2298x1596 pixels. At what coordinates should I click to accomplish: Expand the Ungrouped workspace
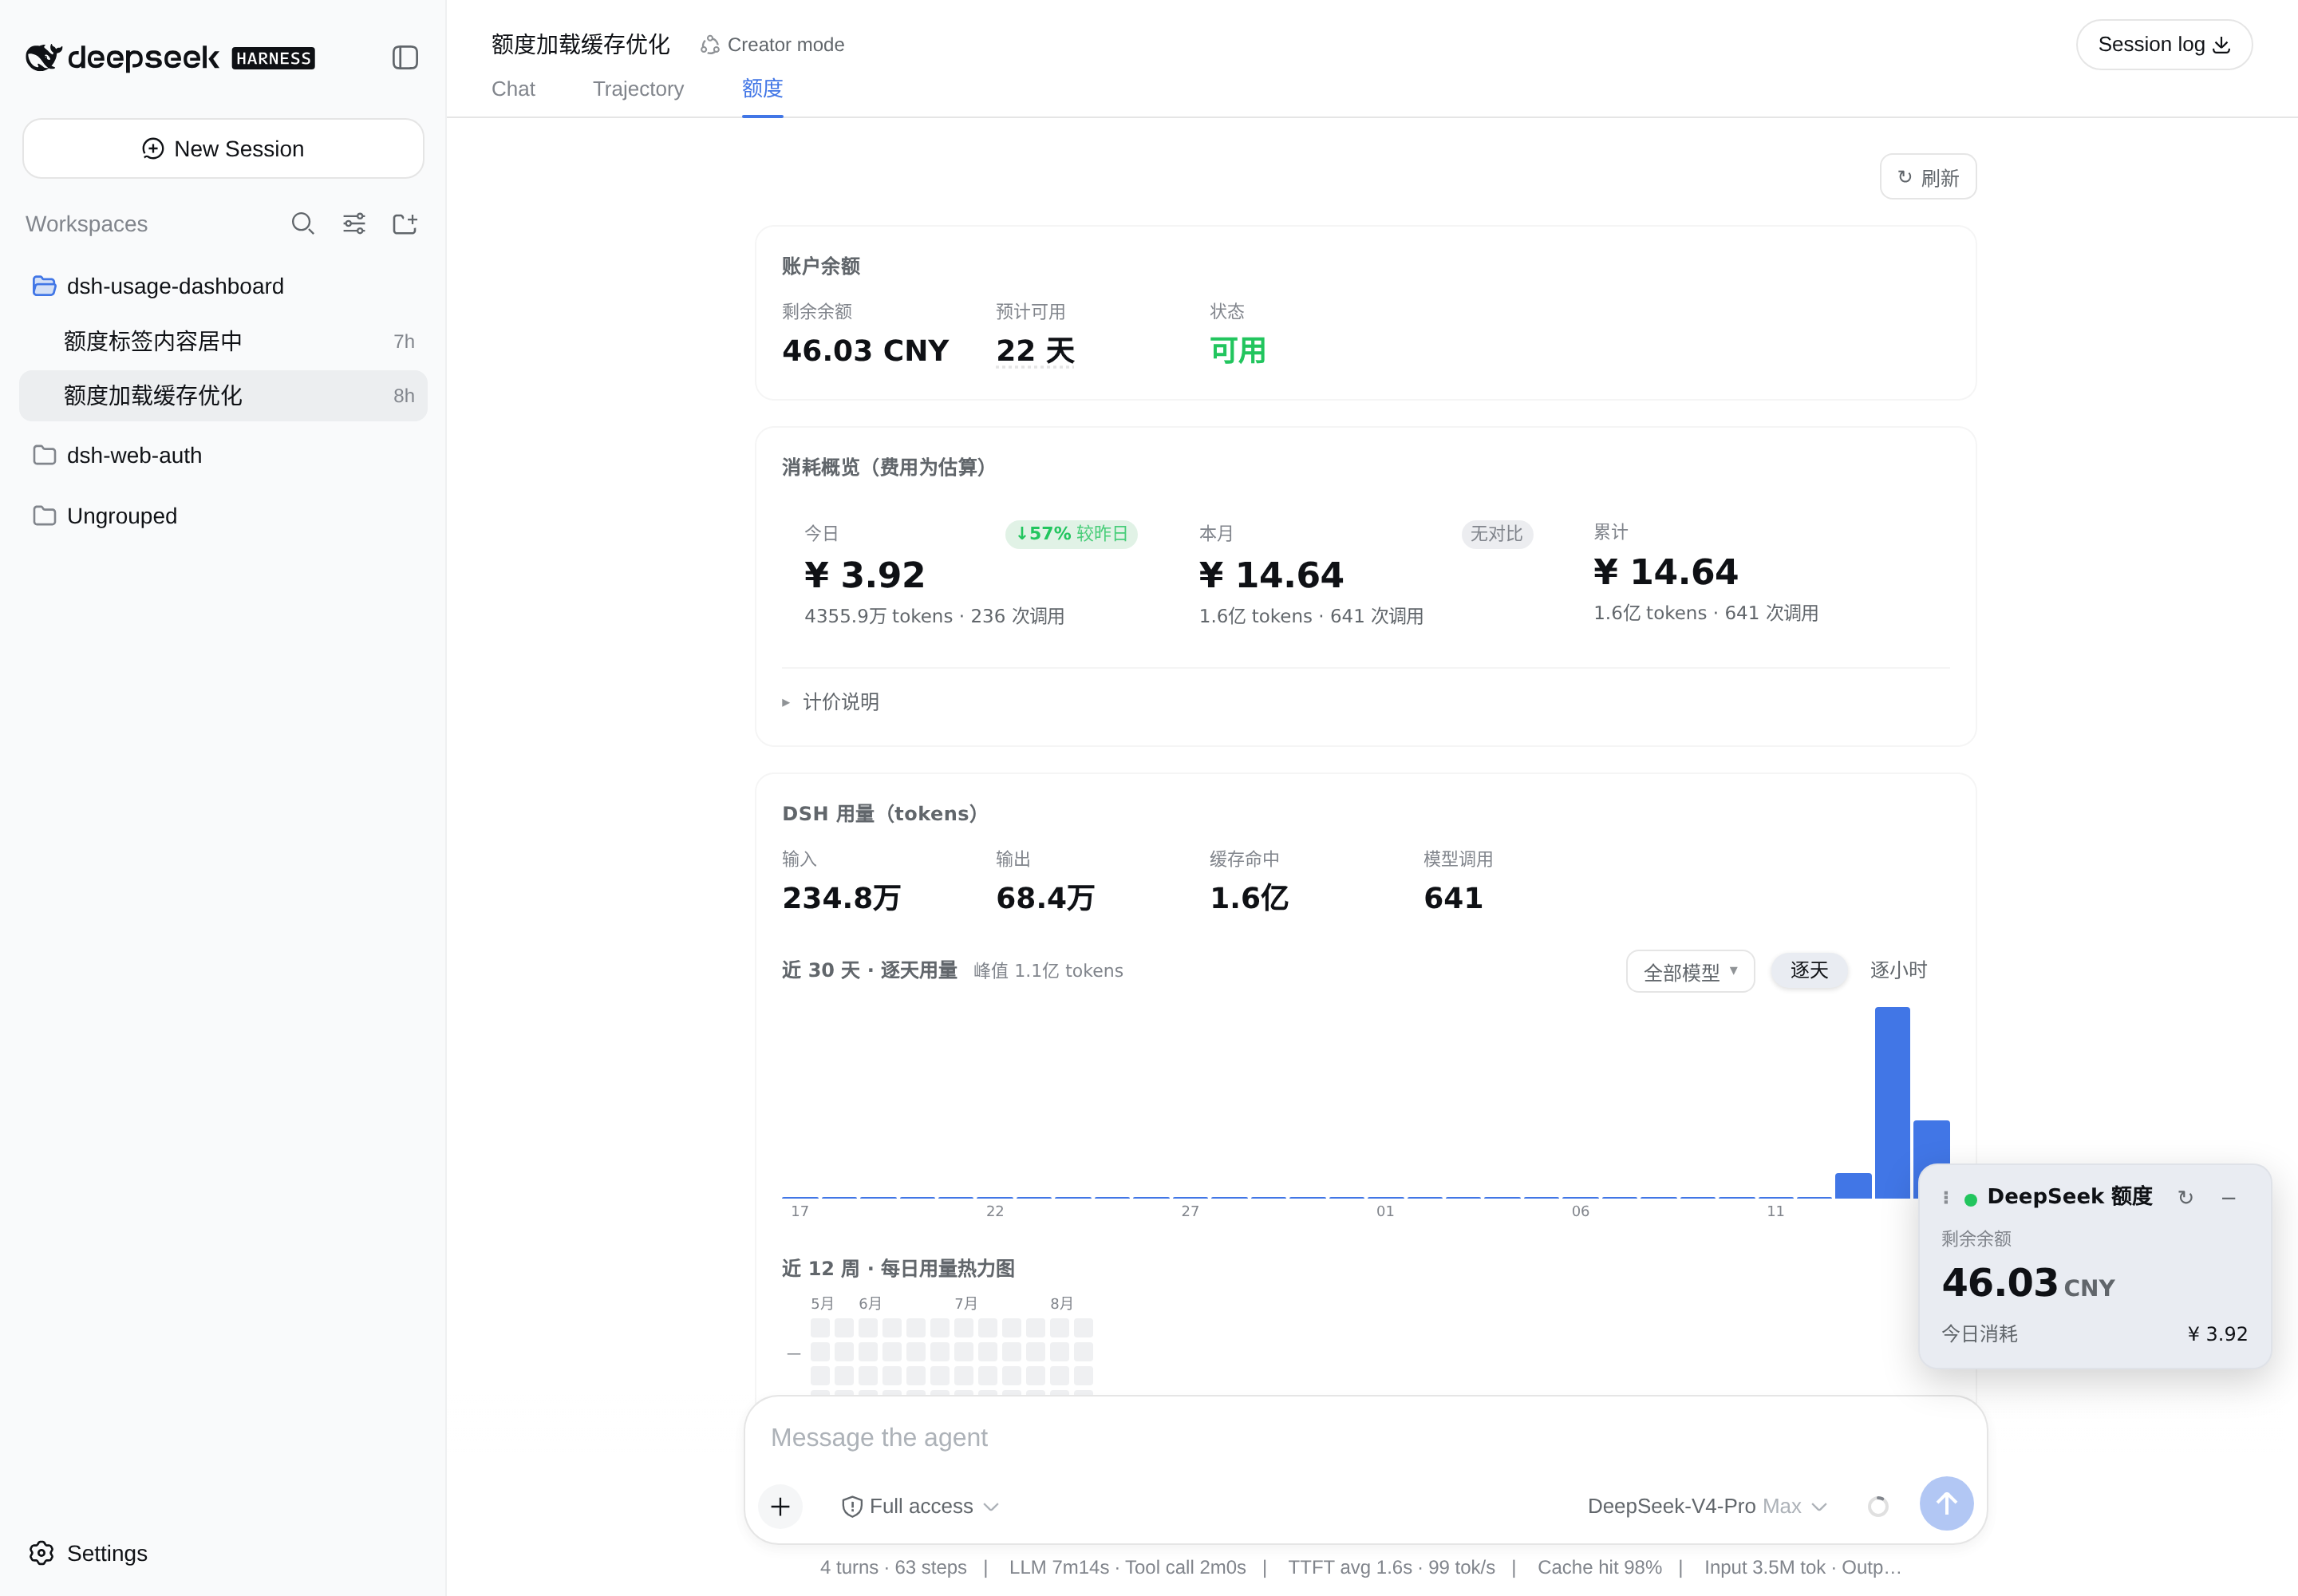[223, 516]
